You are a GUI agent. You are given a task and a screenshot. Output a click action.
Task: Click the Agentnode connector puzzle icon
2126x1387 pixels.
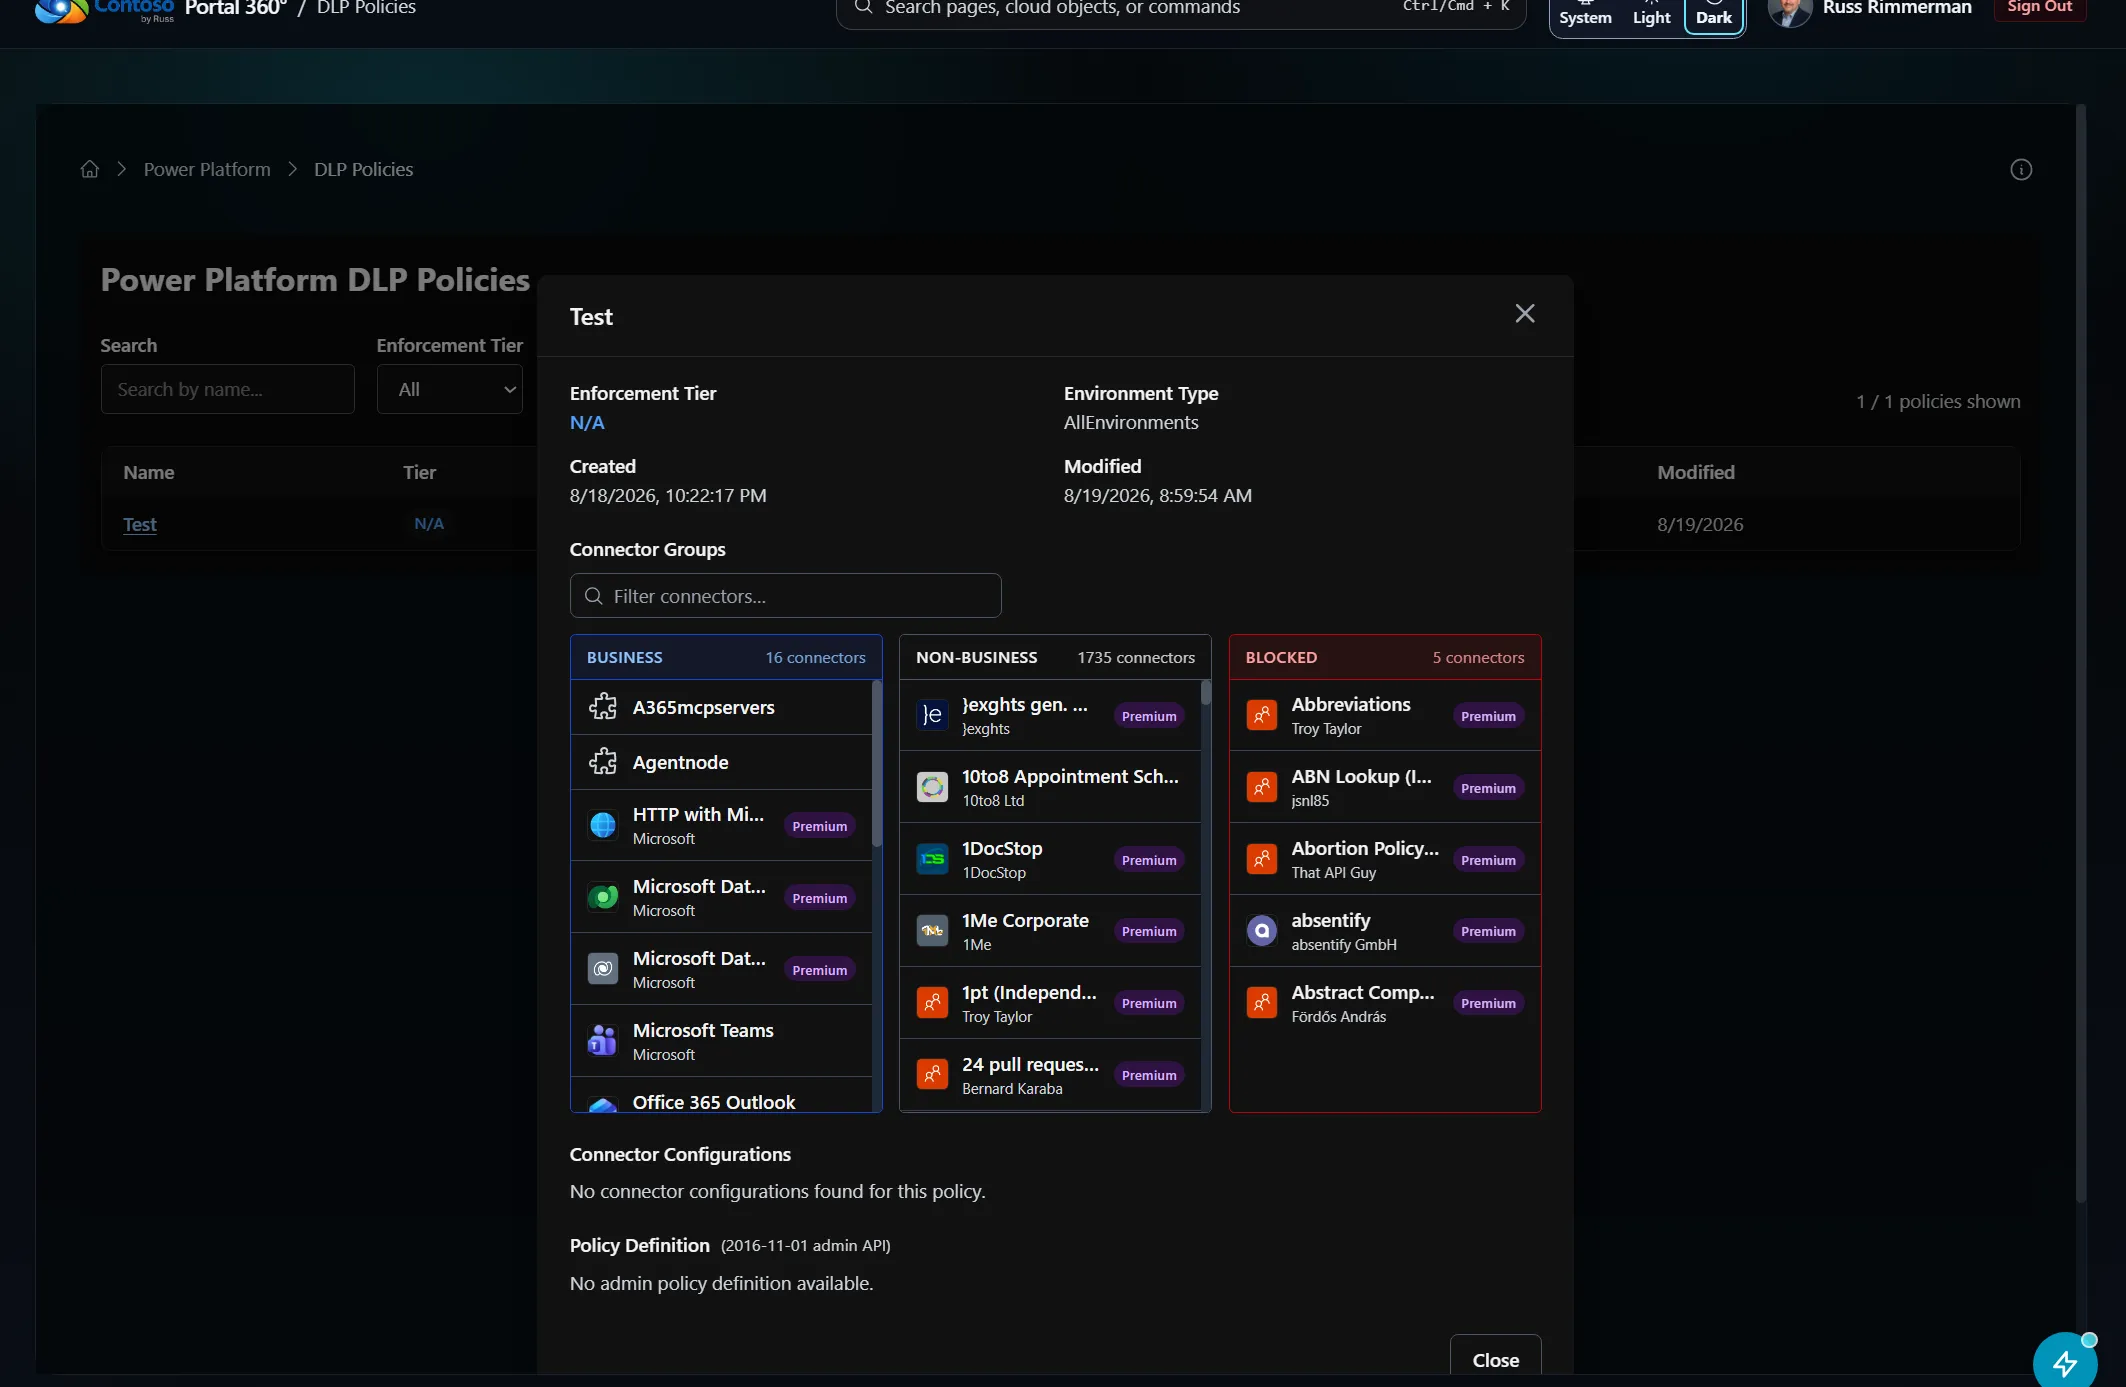point(603,762)
